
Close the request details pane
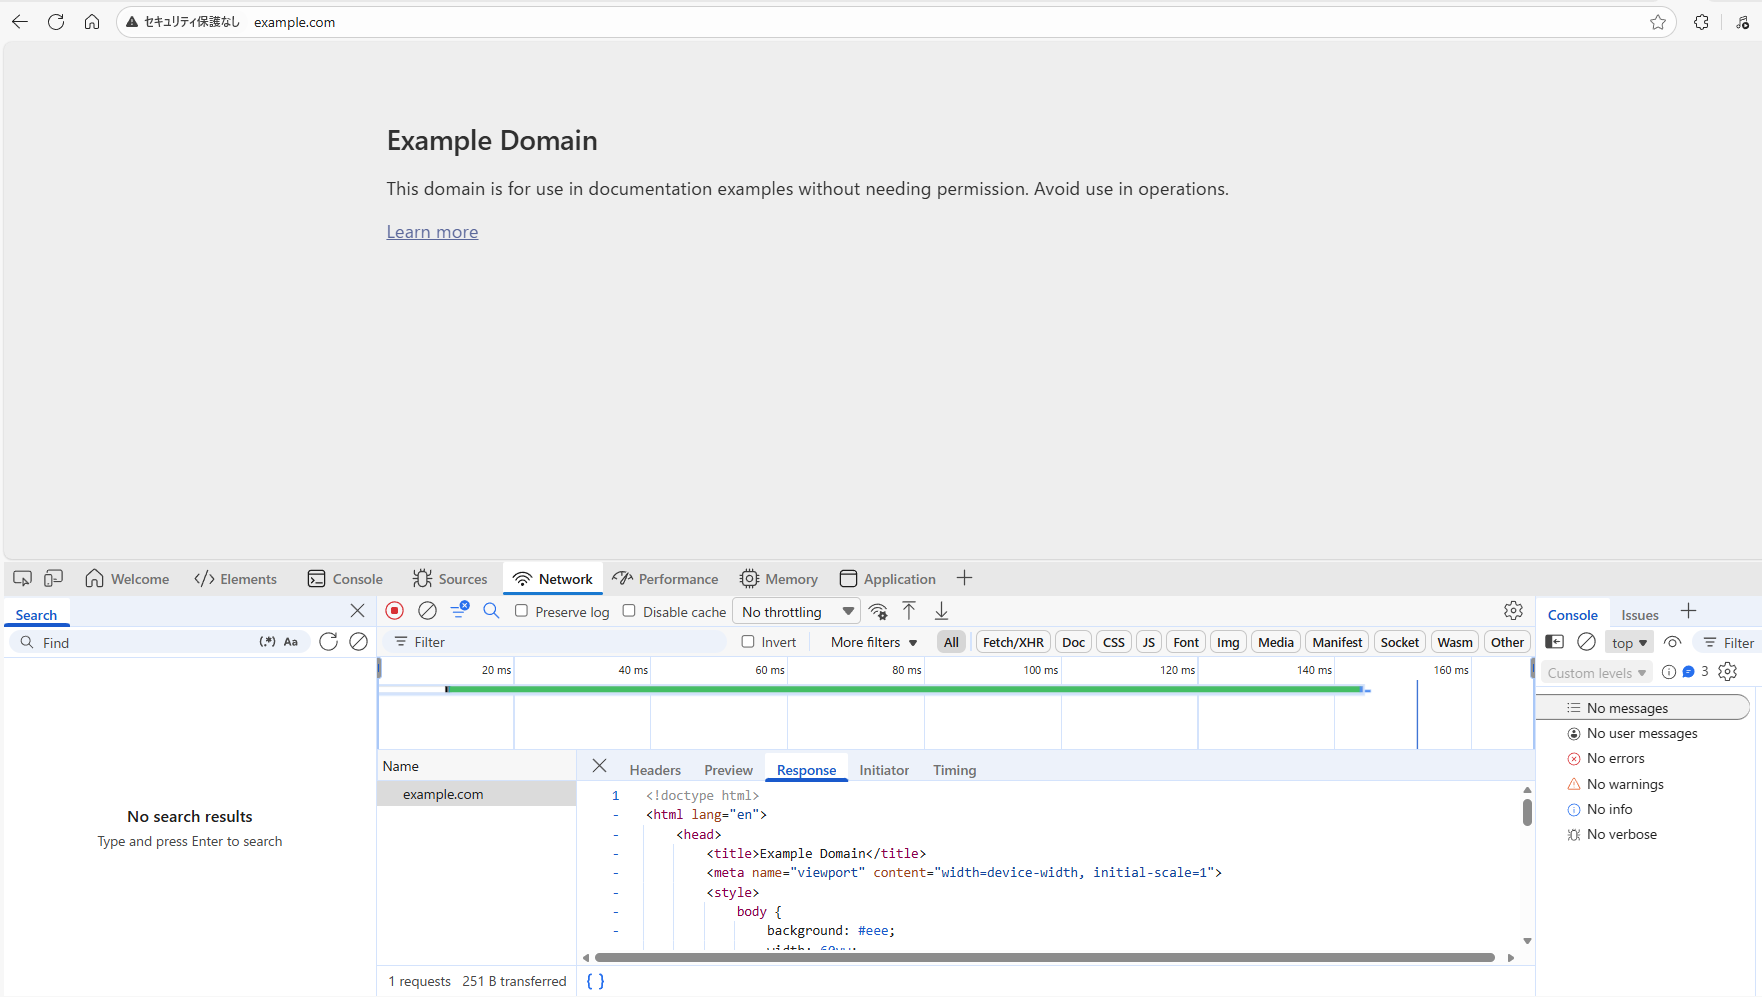coord(599,766)
